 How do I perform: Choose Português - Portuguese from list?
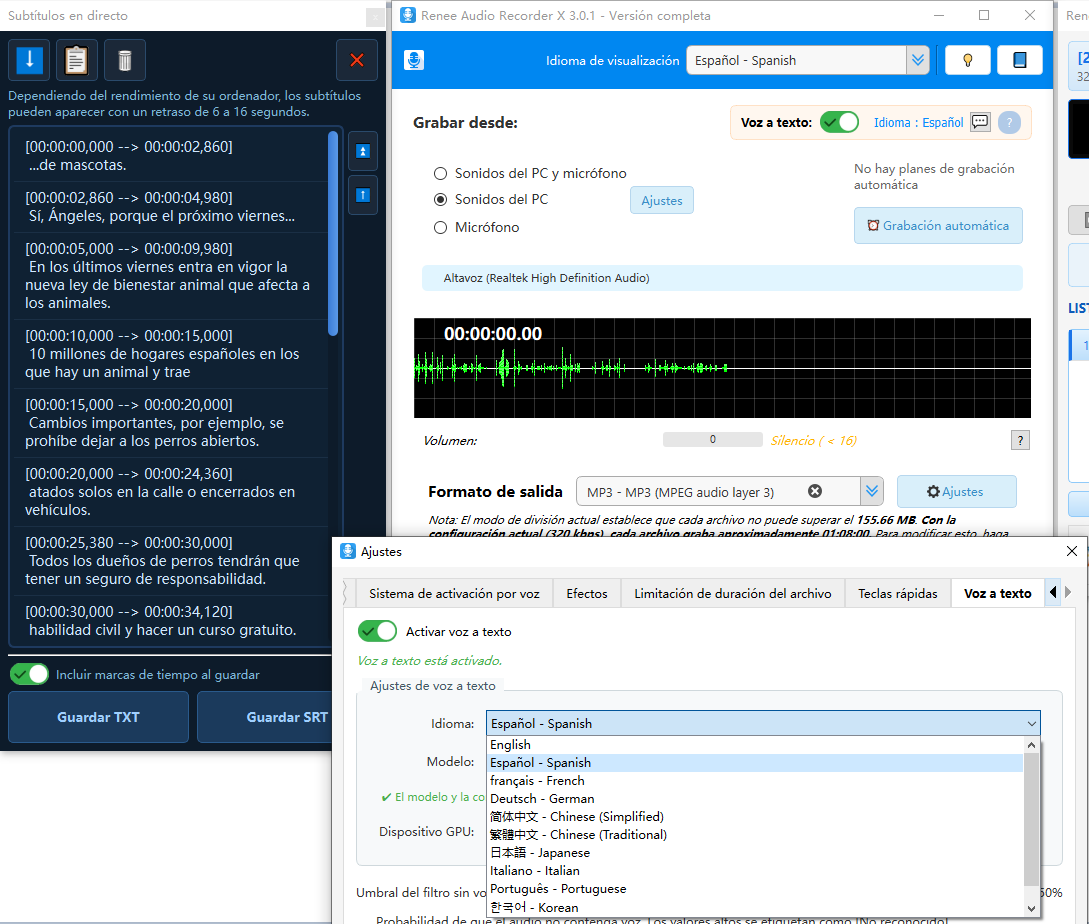pyautogui.click(x=755, y=889)
